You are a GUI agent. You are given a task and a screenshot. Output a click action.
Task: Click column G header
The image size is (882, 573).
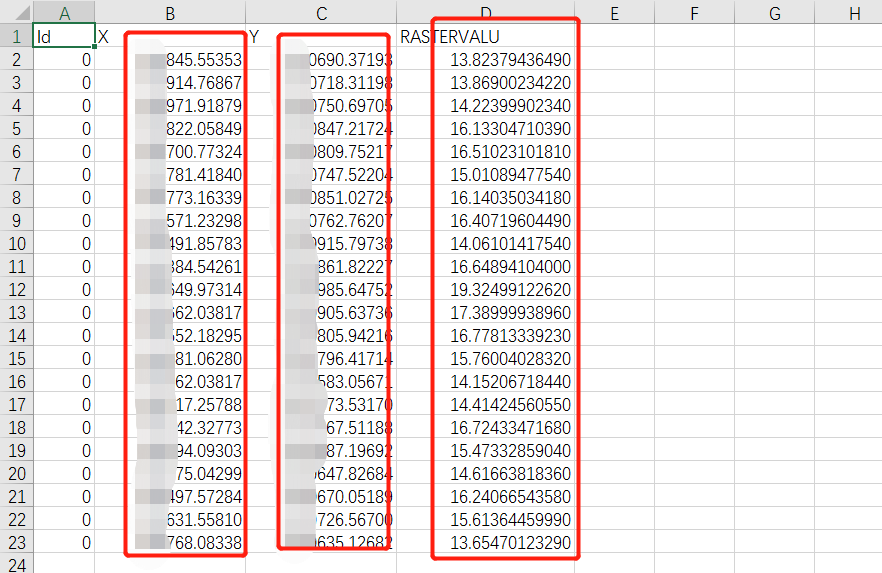tap(775, 13)
